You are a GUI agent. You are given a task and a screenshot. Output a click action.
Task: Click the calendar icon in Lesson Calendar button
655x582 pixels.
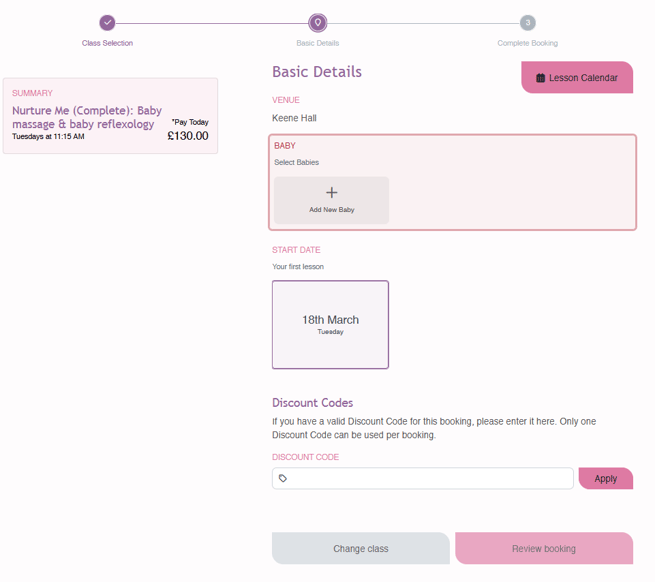click(x=540, y=78)
